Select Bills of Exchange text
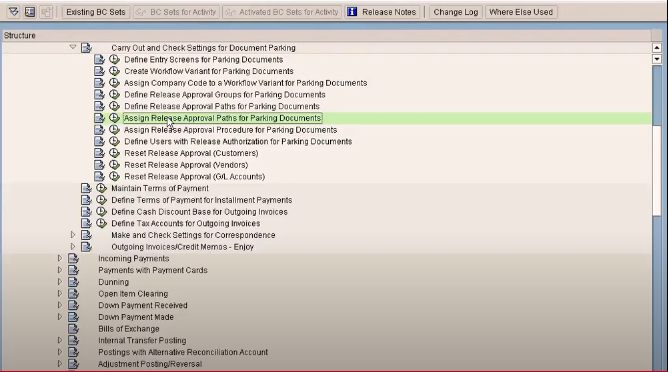Screen dimensions: 668x372 tap(129, 329)
